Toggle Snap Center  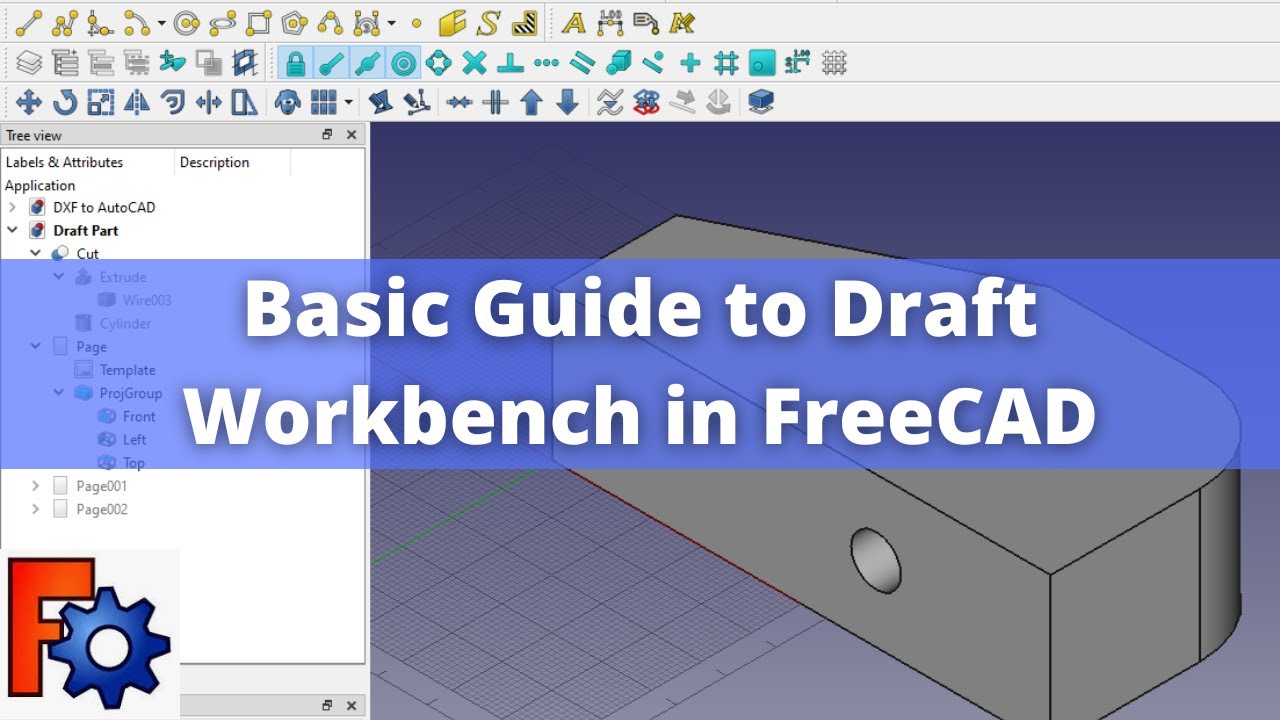[403, 63]
